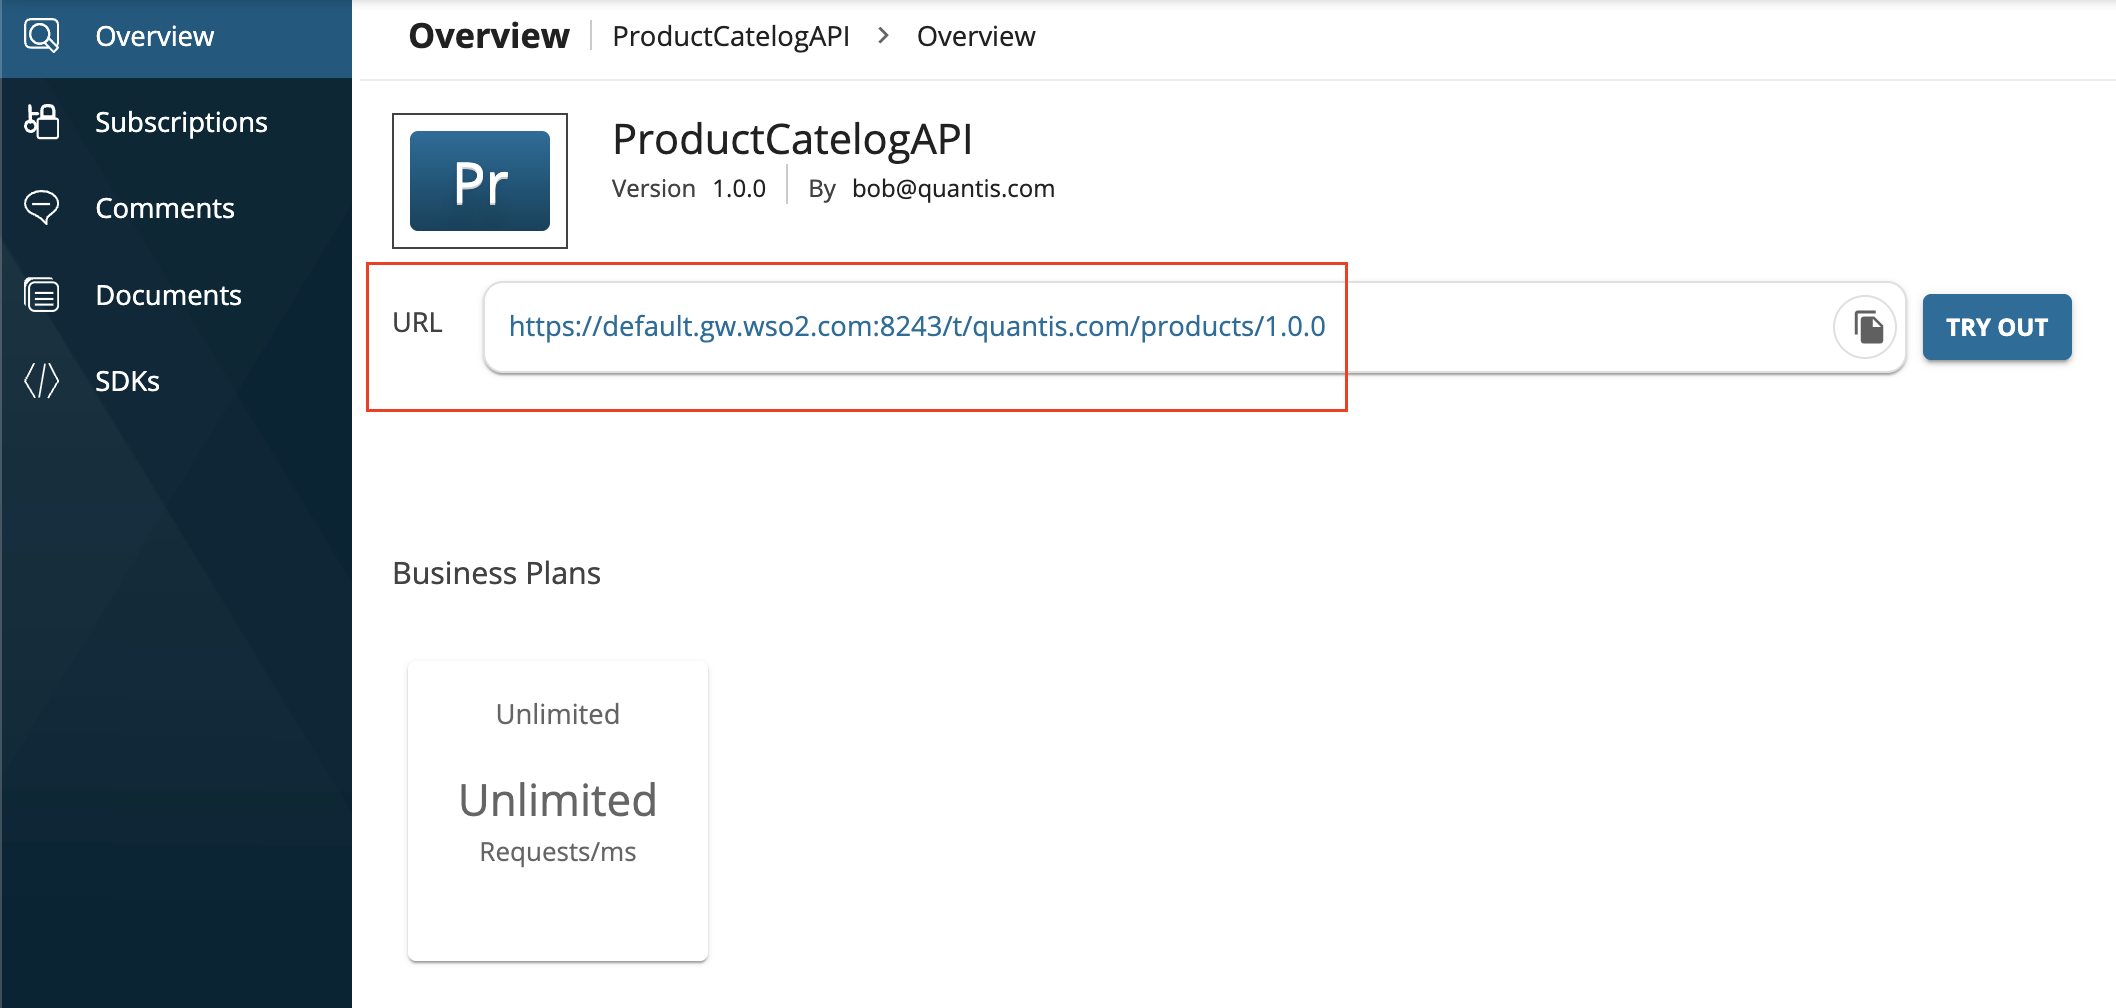Screen dimensions: 2116x1008
Task: Click the Overview magnifier icon in sidebar
Action: (x=42, y=36)
